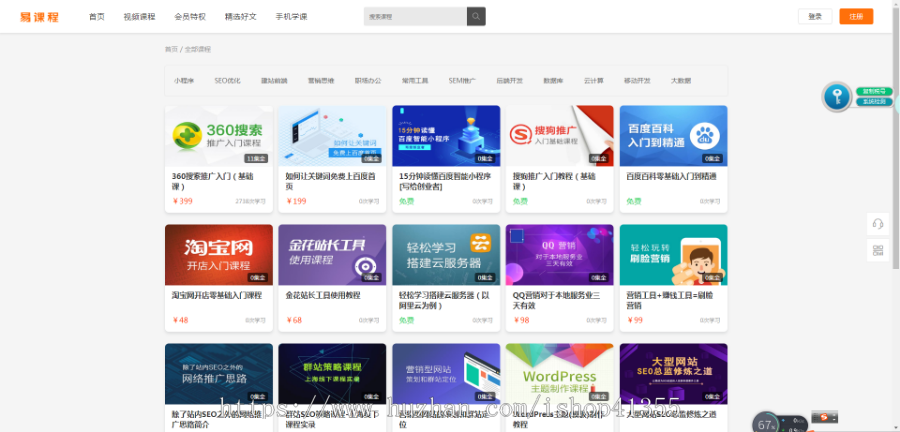
Task: Select the 小程序 category filter
Action: point(184,80)
